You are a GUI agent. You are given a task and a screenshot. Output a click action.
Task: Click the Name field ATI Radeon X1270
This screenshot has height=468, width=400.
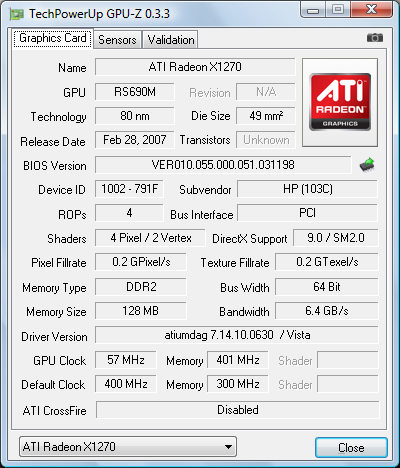(195, 67)
